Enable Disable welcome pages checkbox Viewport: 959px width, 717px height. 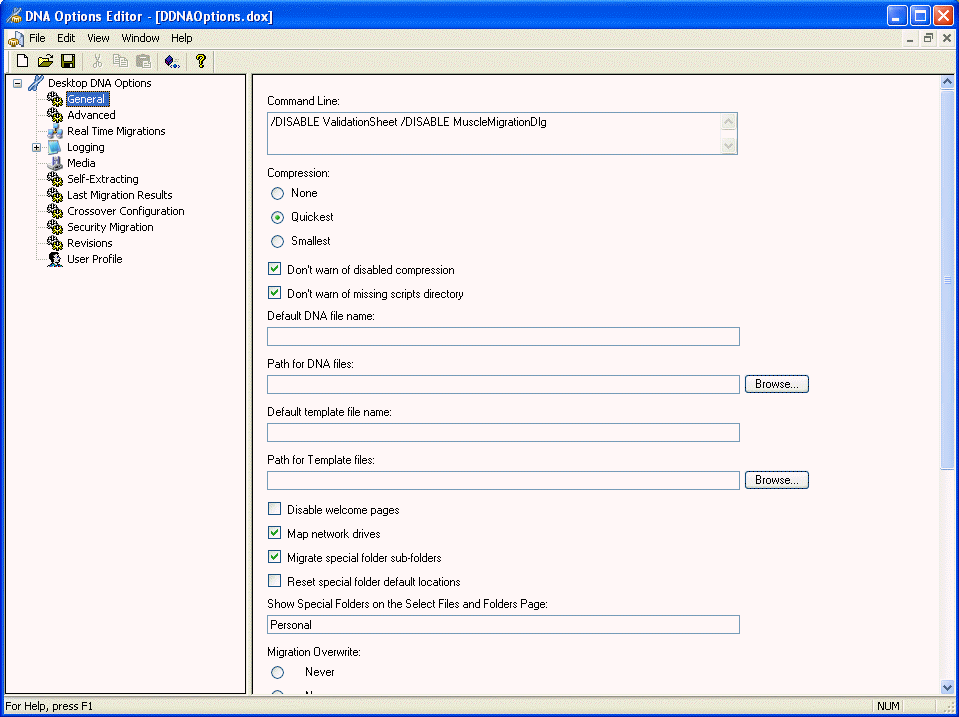275,509
